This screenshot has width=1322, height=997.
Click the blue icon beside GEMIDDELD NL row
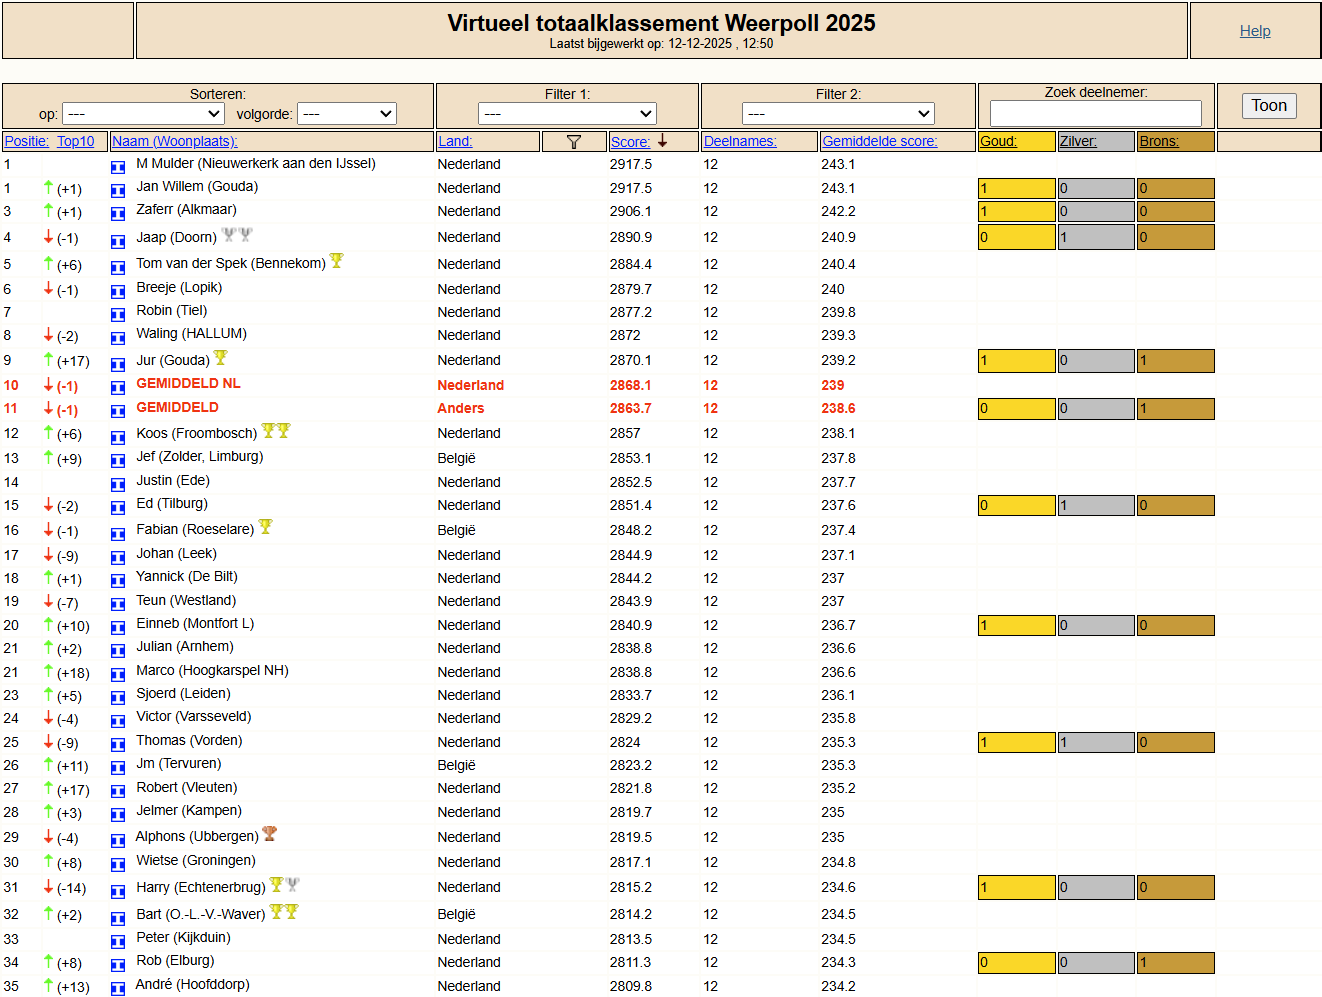(x=118, y=387)
